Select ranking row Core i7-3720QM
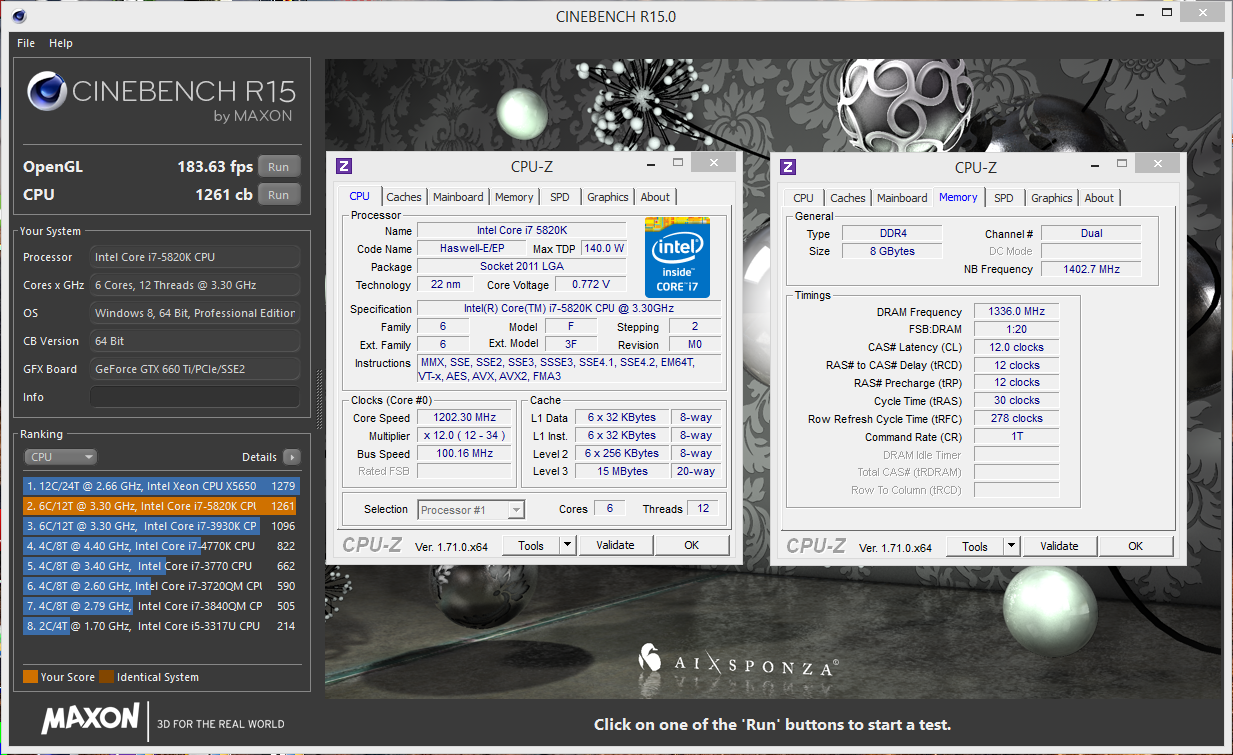The image size is (1233, 755). click(161, 586)
